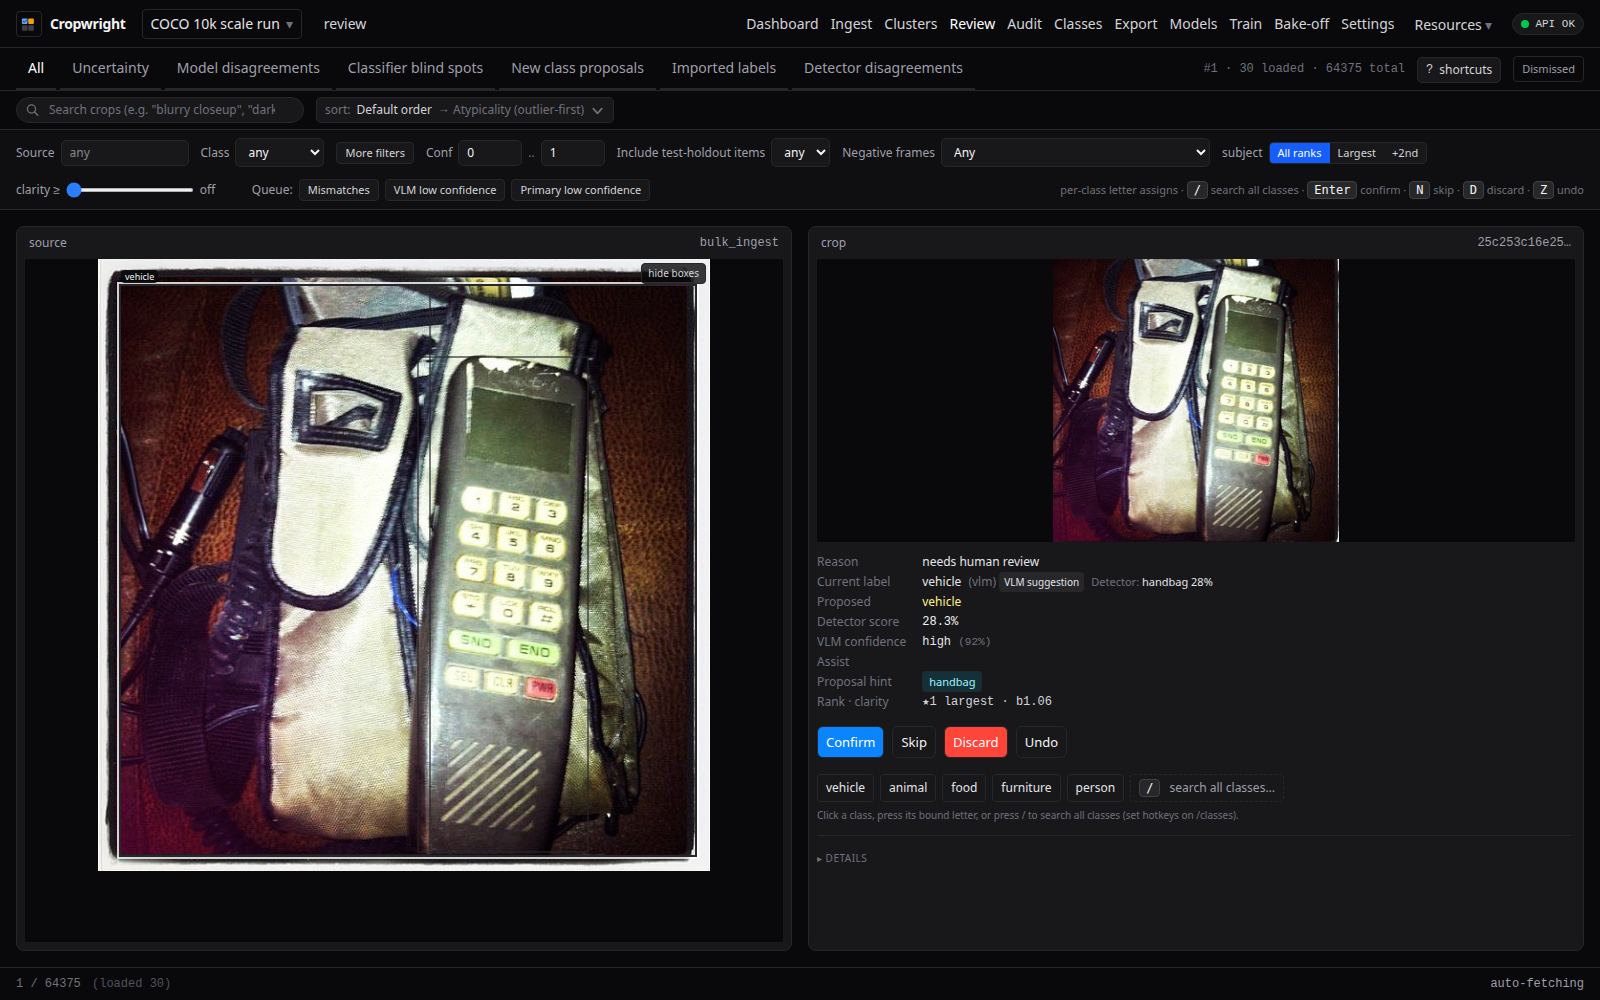Expand the DETAILS section
Screen dimensions: 1600x1000
pos(842,858)
